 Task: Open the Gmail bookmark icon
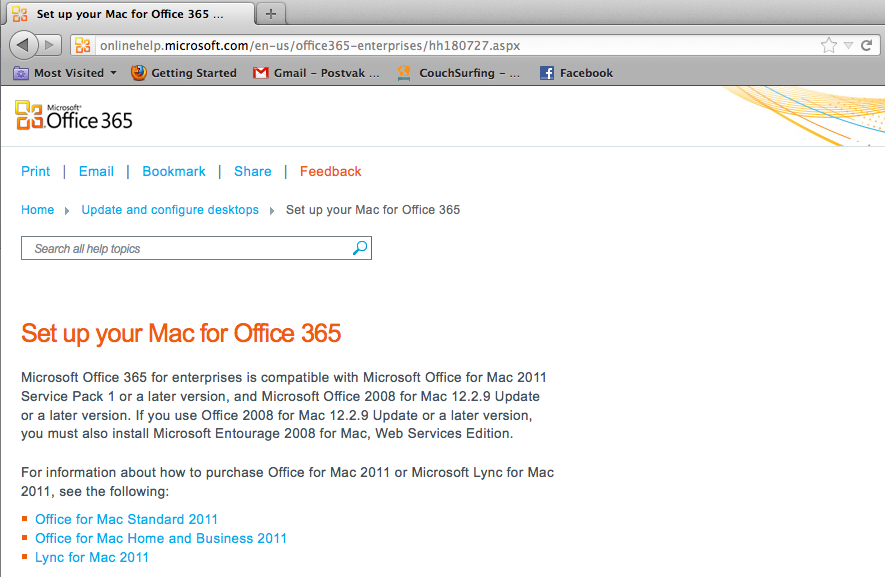(260, 73)
